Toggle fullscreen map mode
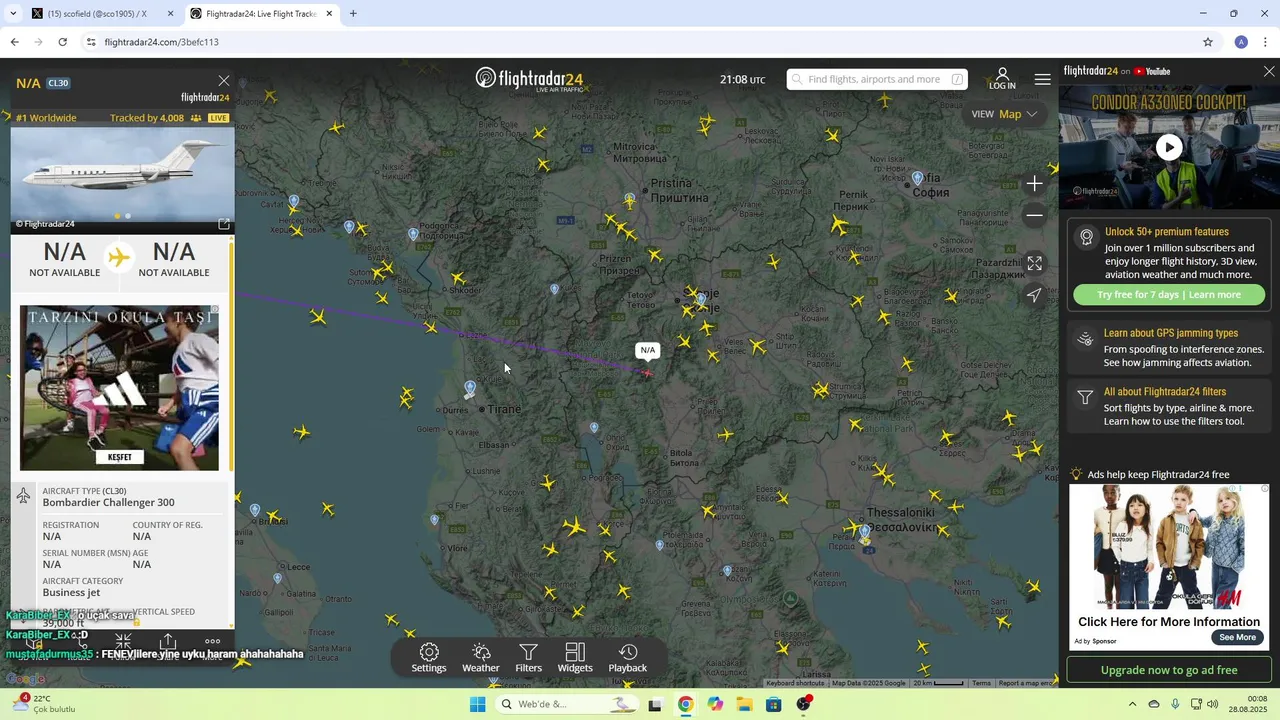 [1035, 263]
